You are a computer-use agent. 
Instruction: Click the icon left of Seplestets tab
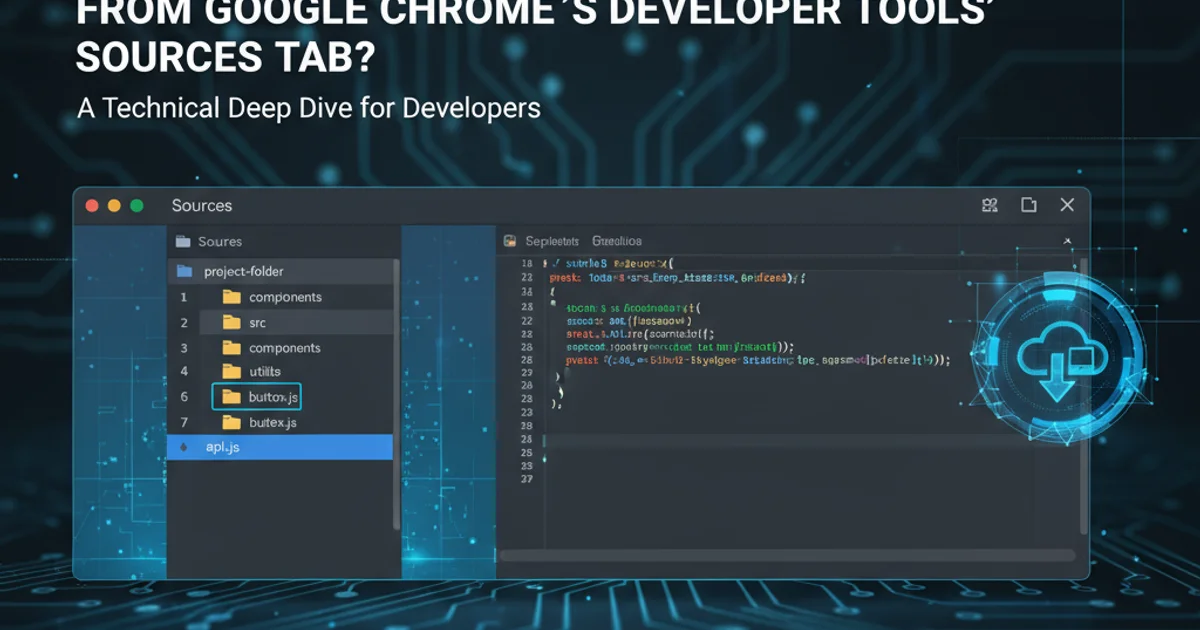coord(509,241)
